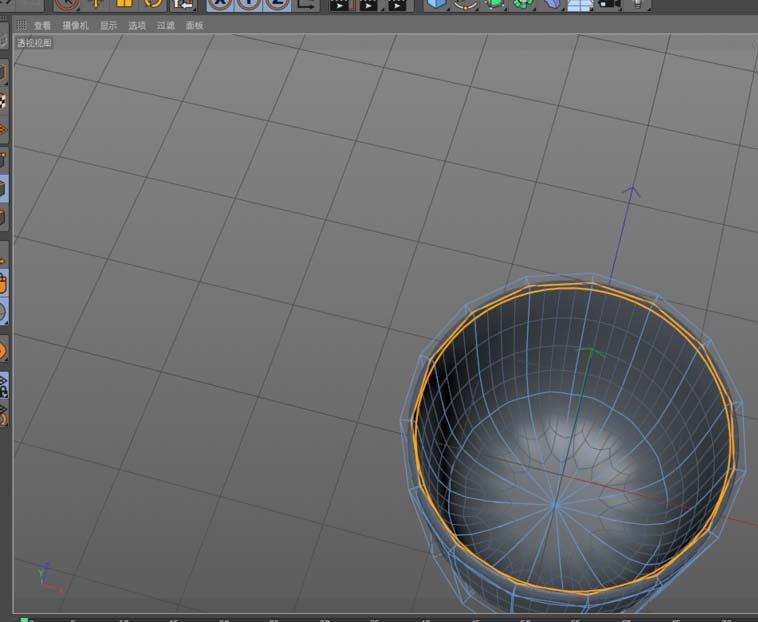The height and width of the screenshot is (622, 758).
Task: Click the blue Z-axis arrow handle
Action: pos(631,189)
